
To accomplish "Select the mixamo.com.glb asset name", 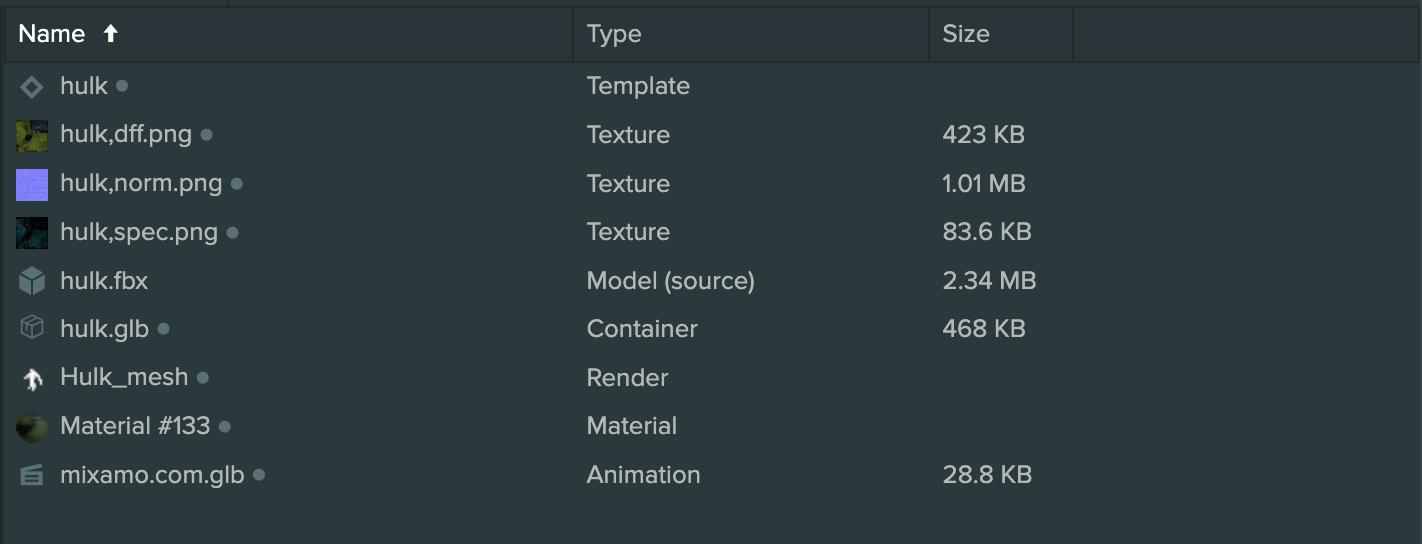I will (152, 475).
